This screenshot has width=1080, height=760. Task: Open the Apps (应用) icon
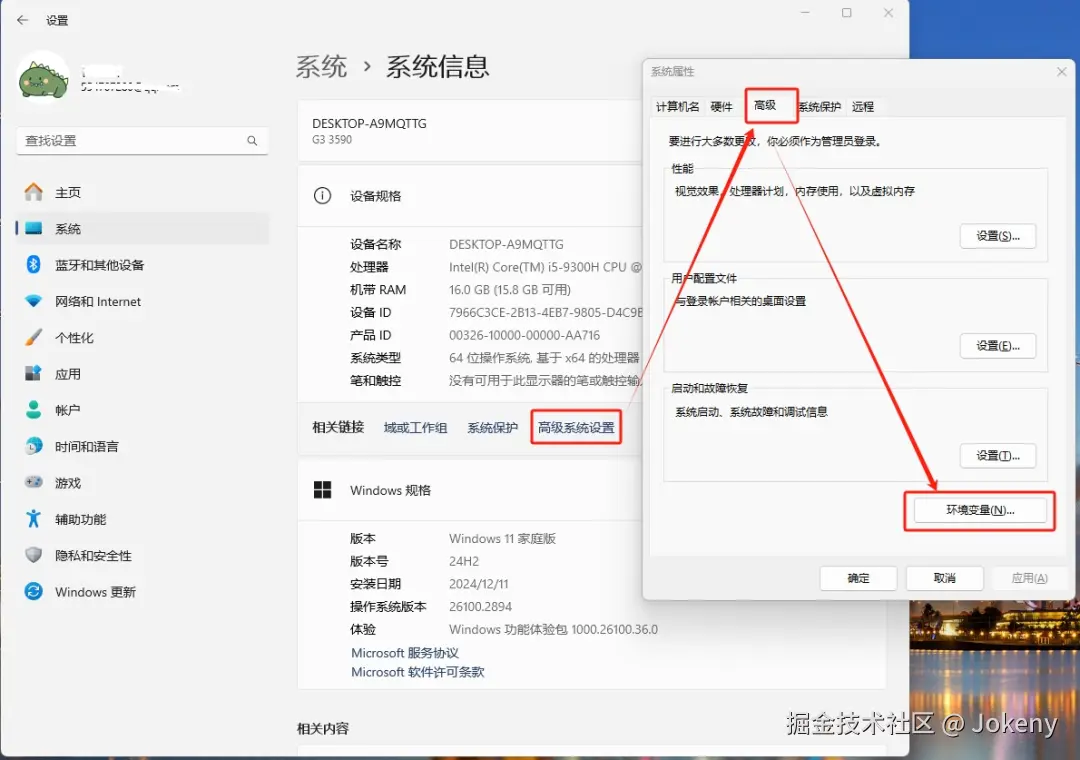point(34,373)
